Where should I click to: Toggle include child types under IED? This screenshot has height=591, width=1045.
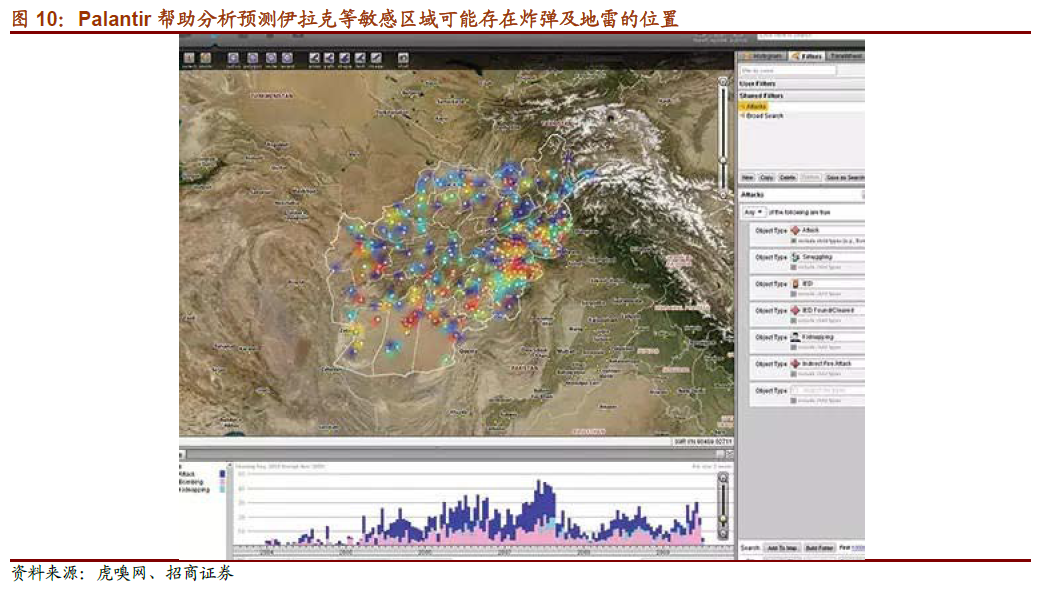click(794, 294)
